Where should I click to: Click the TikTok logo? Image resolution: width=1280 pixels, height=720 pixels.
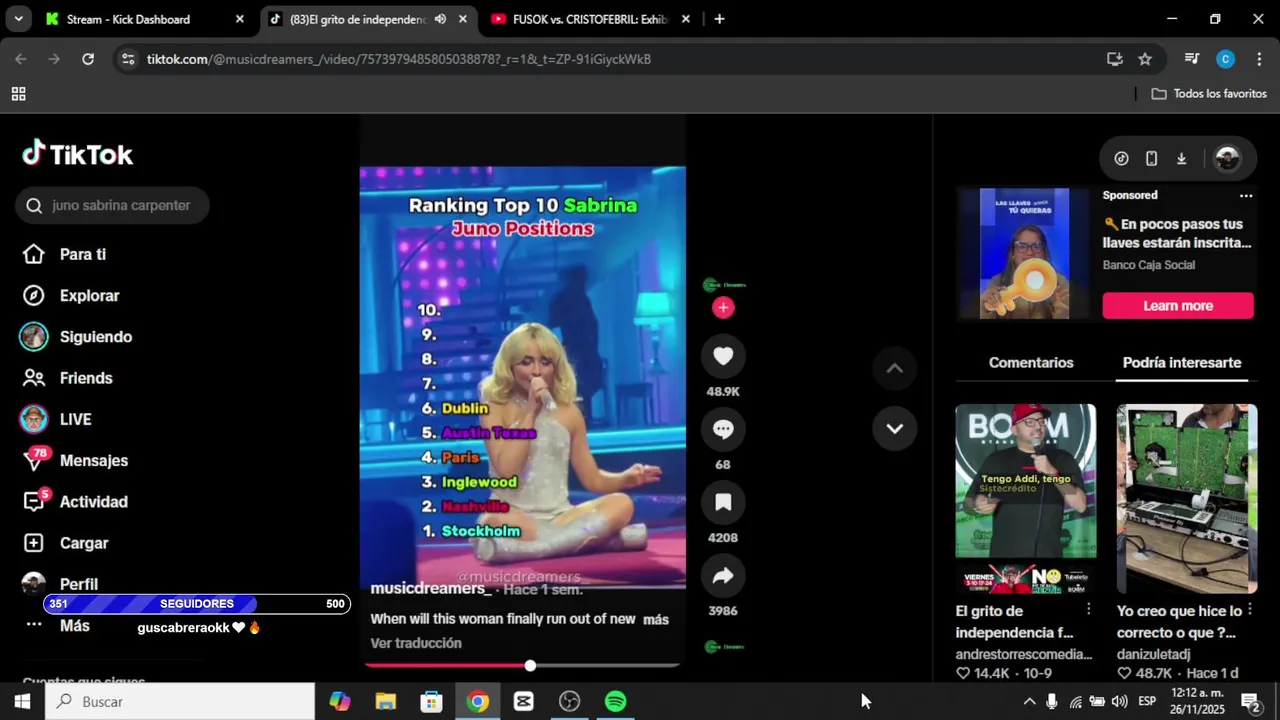[78, 154]
